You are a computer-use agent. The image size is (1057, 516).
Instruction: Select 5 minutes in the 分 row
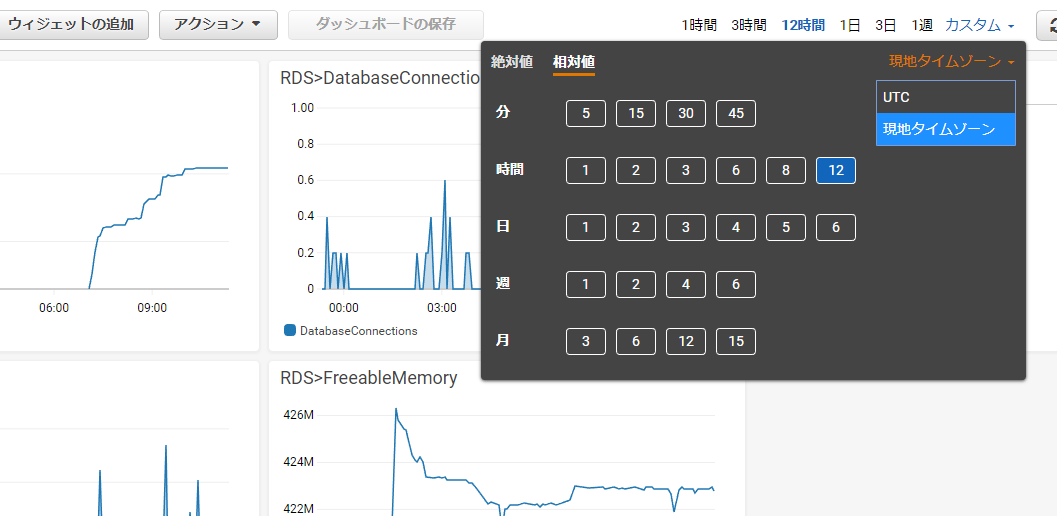click(586, 113)
